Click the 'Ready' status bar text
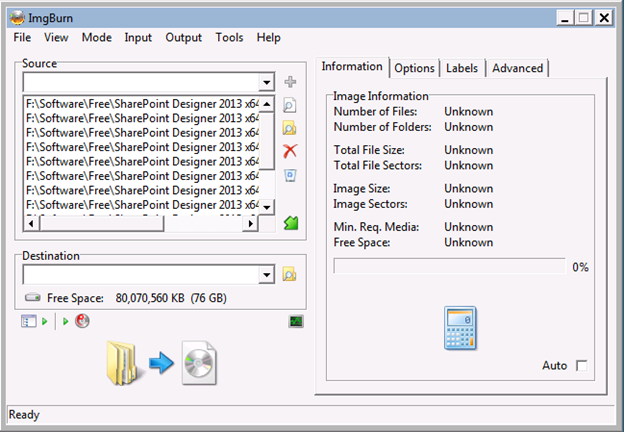Image resolution: width=624 pixels, height=432 pixels. click(24, 414)
